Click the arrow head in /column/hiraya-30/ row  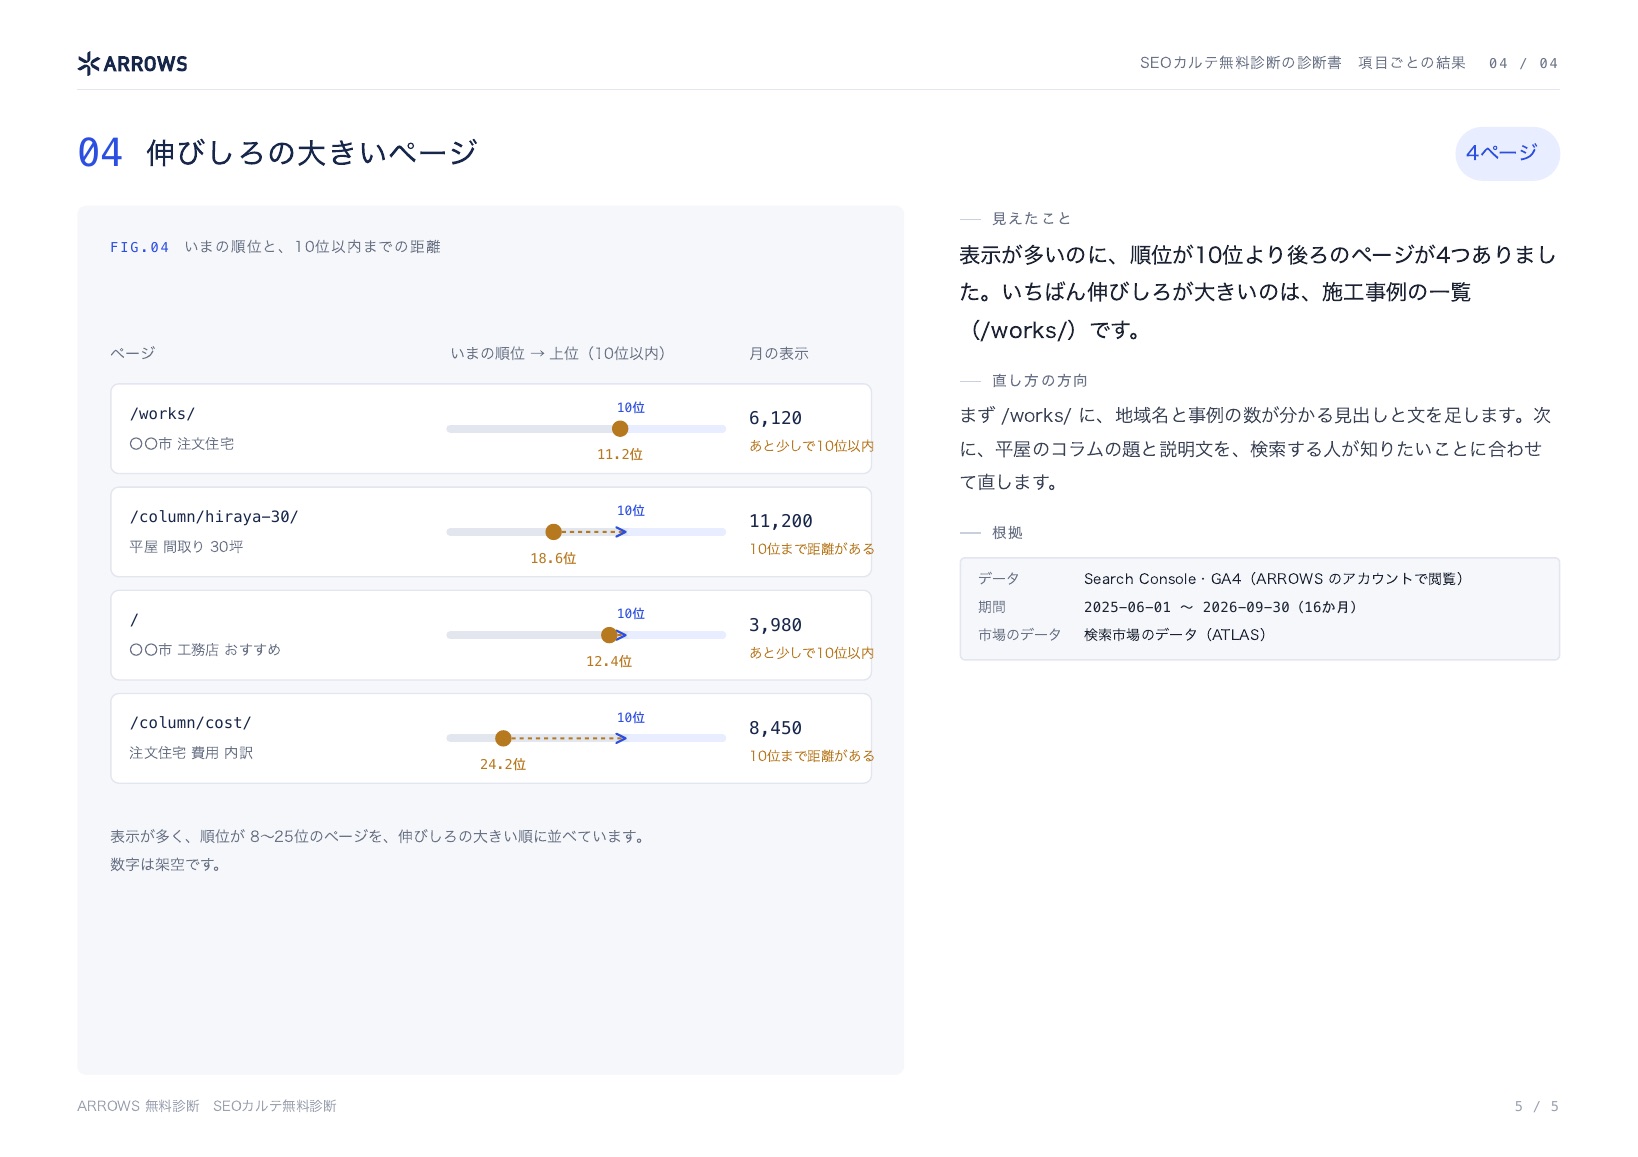click(x=621, y=532)
